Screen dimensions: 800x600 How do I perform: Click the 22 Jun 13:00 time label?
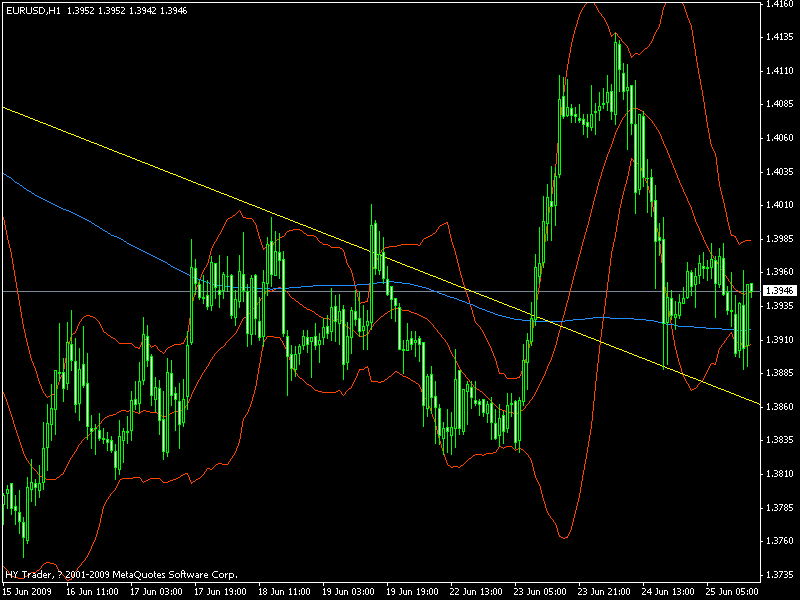(x=476, y=592)
